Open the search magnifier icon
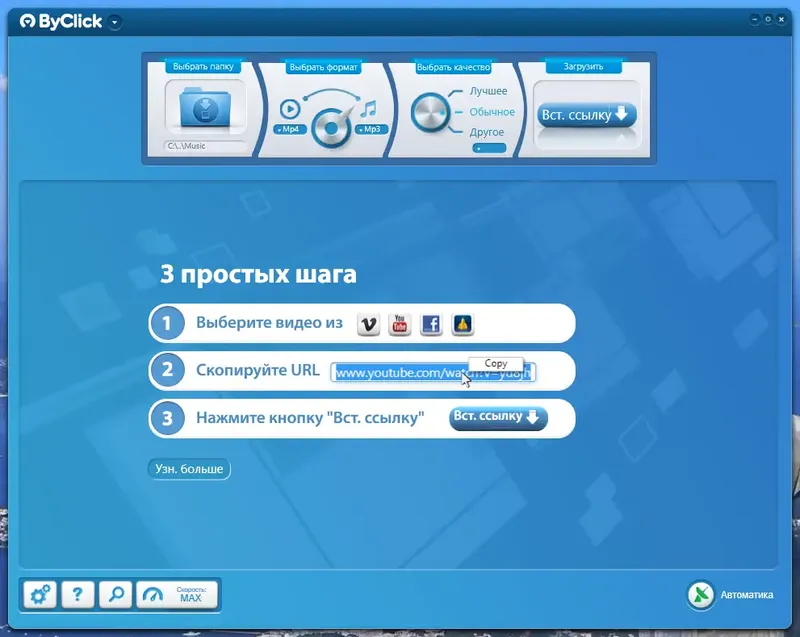The width and height of the screenshot is (800, 637). pyautogui.click(x=116, y=594)
